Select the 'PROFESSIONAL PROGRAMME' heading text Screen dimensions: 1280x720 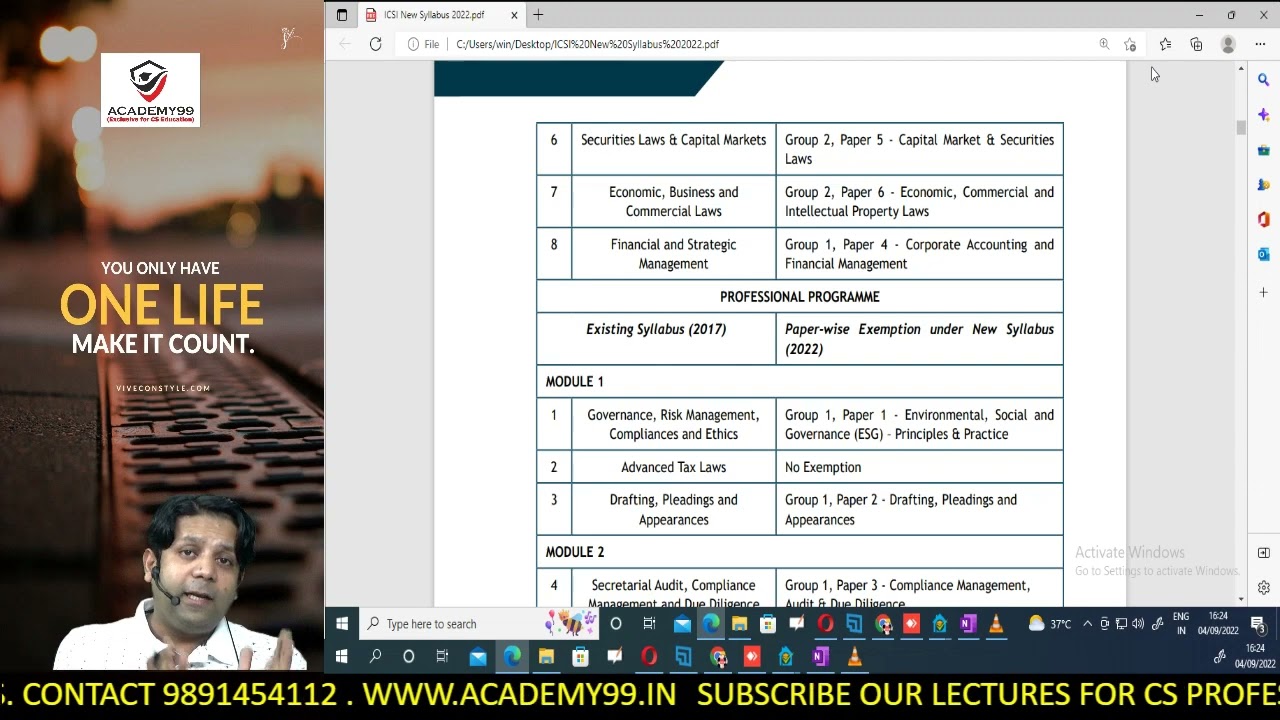800,297
